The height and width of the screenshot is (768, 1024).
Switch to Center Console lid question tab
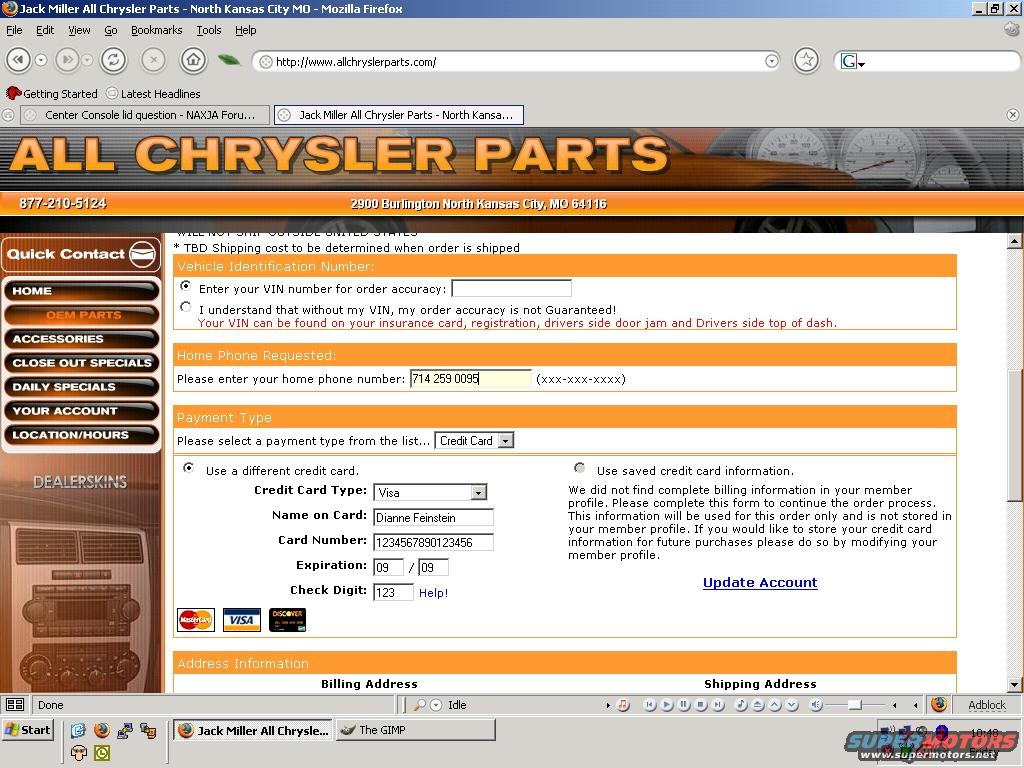click(145, 115)
